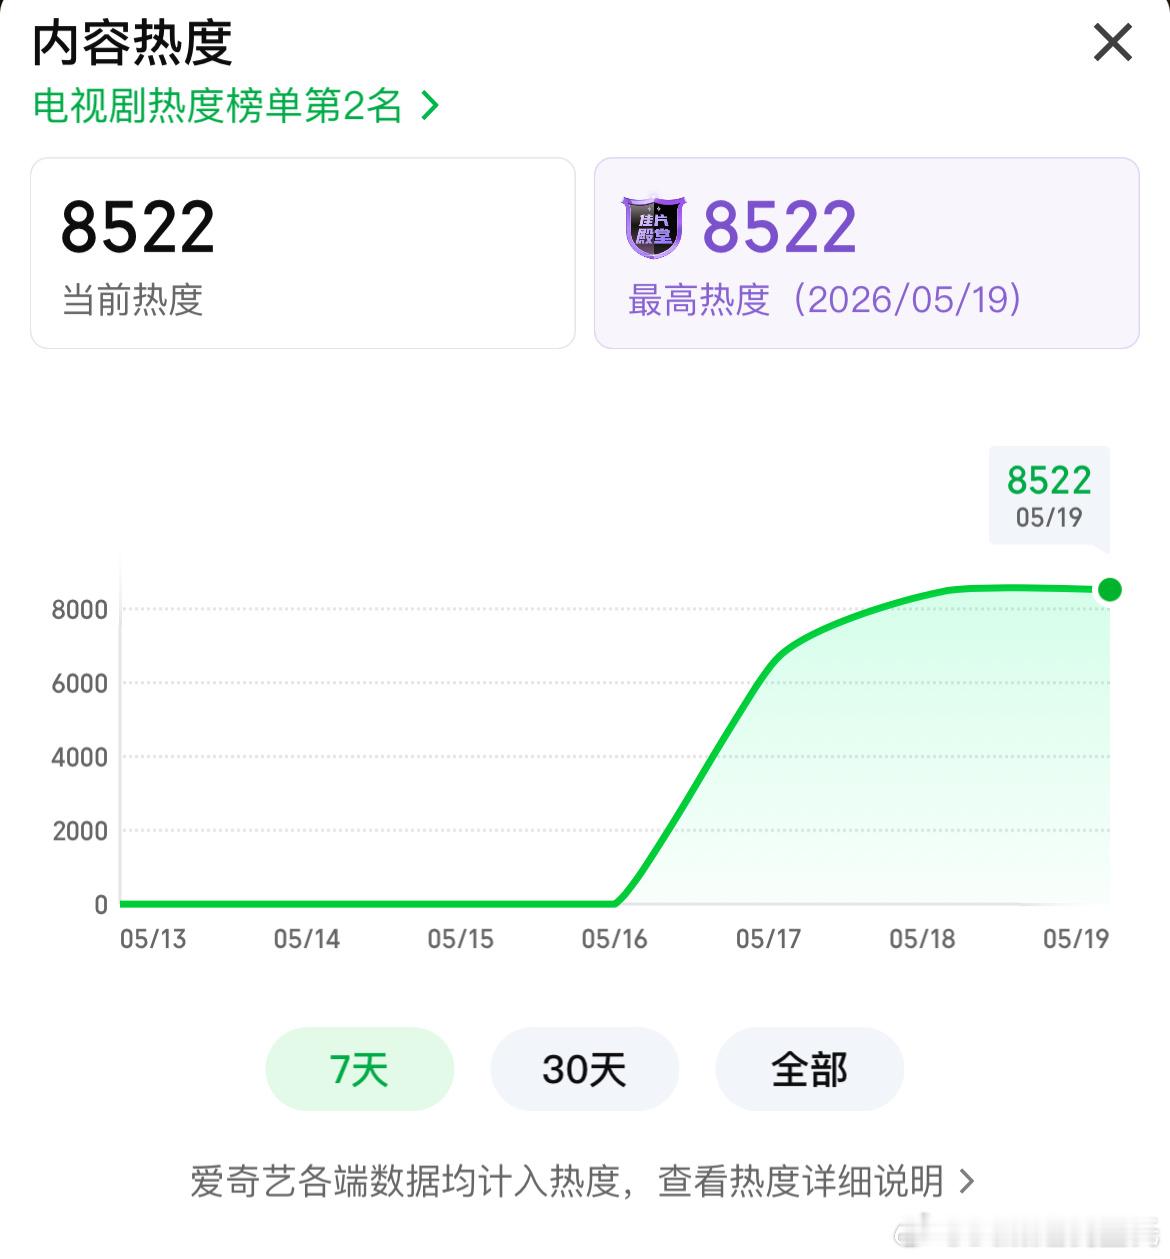
Task: Click the green data point on the chart
Action: (x=1109, y=590)
